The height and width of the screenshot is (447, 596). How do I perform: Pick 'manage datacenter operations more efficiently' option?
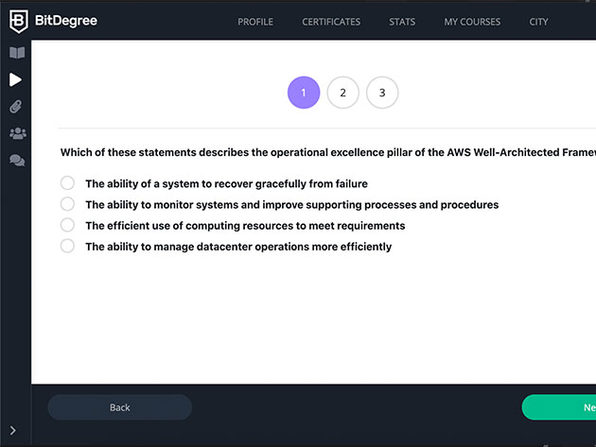[67, 246]
